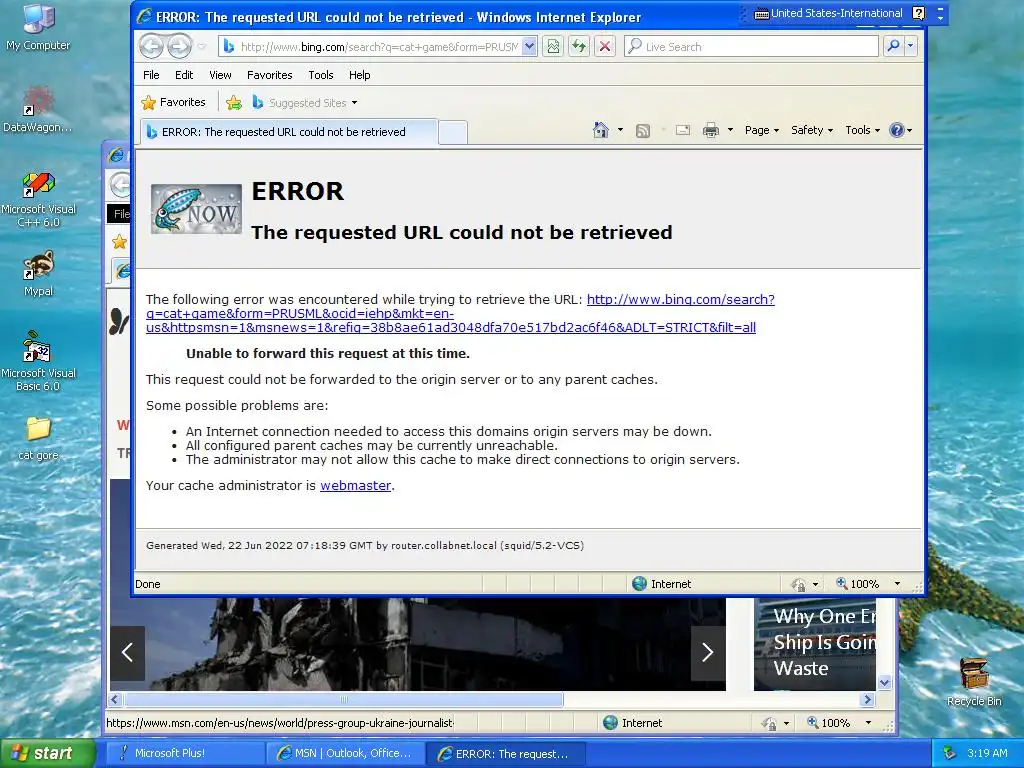Click the Live Search input box
Screen dimensions: 1024x768
click(x=751, y=46)
